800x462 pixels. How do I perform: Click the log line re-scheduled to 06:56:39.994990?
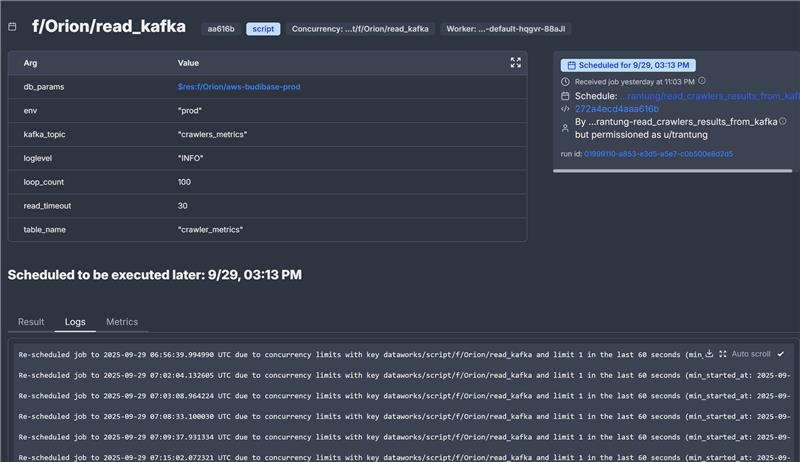coord(360,354)
